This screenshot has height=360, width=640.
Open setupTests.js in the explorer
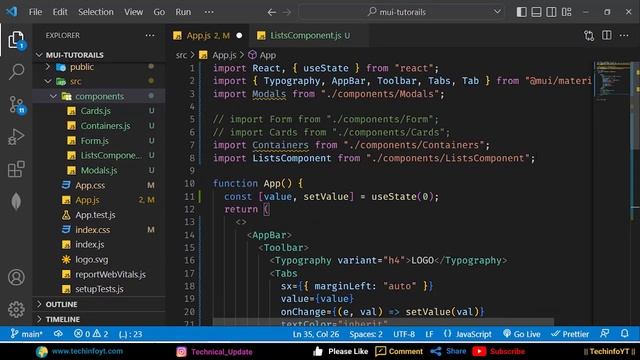click(99, 289)
